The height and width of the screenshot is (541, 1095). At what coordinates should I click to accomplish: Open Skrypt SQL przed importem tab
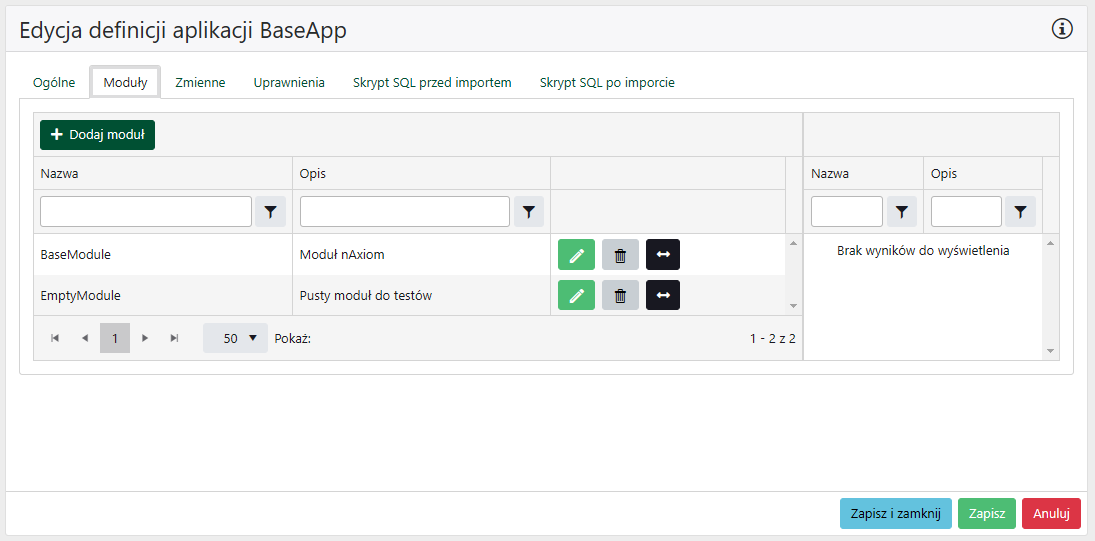pyautogui.click(x=432, y=83)
